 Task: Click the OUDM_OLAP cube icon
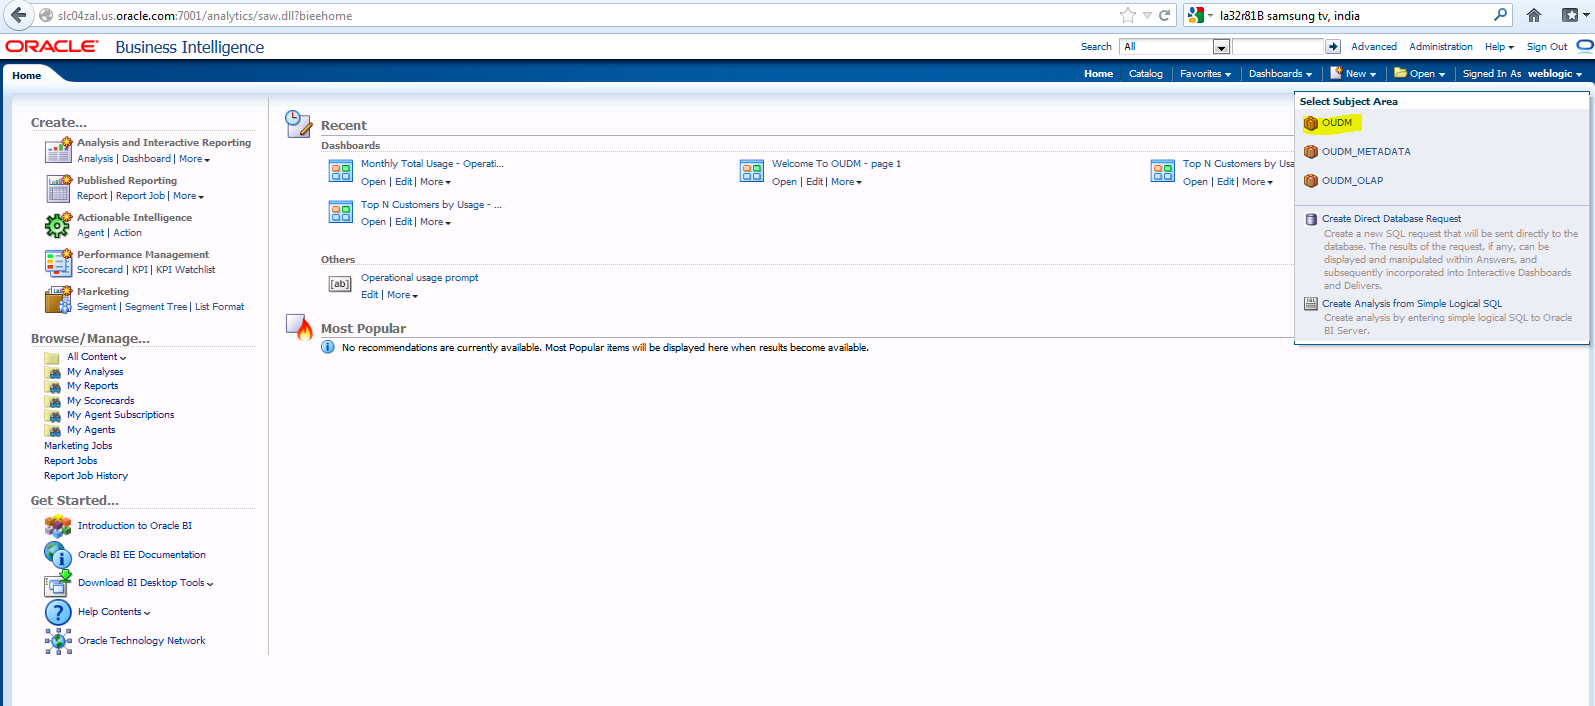[x=1310, y=181]
